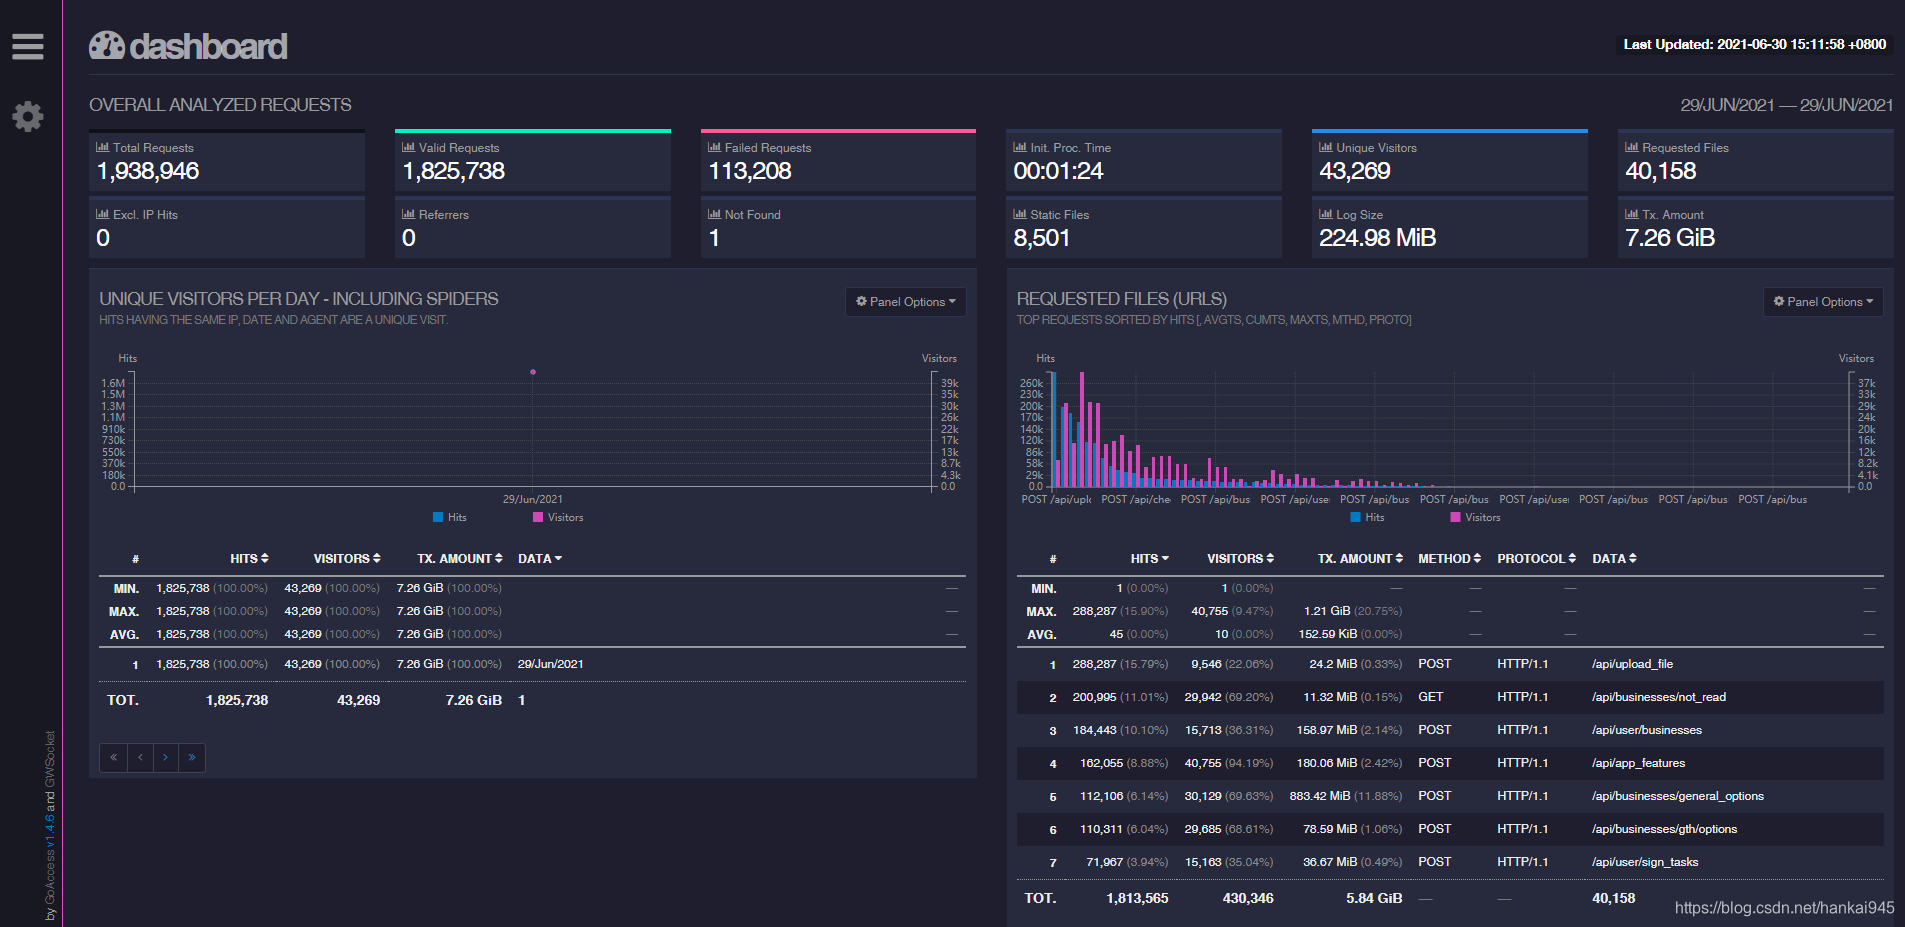Screen dimensions: 1905x927
Task: Click the tallest bar for POST /api/upload_file
Action: pyautogui.click(x=1053, y=430)
